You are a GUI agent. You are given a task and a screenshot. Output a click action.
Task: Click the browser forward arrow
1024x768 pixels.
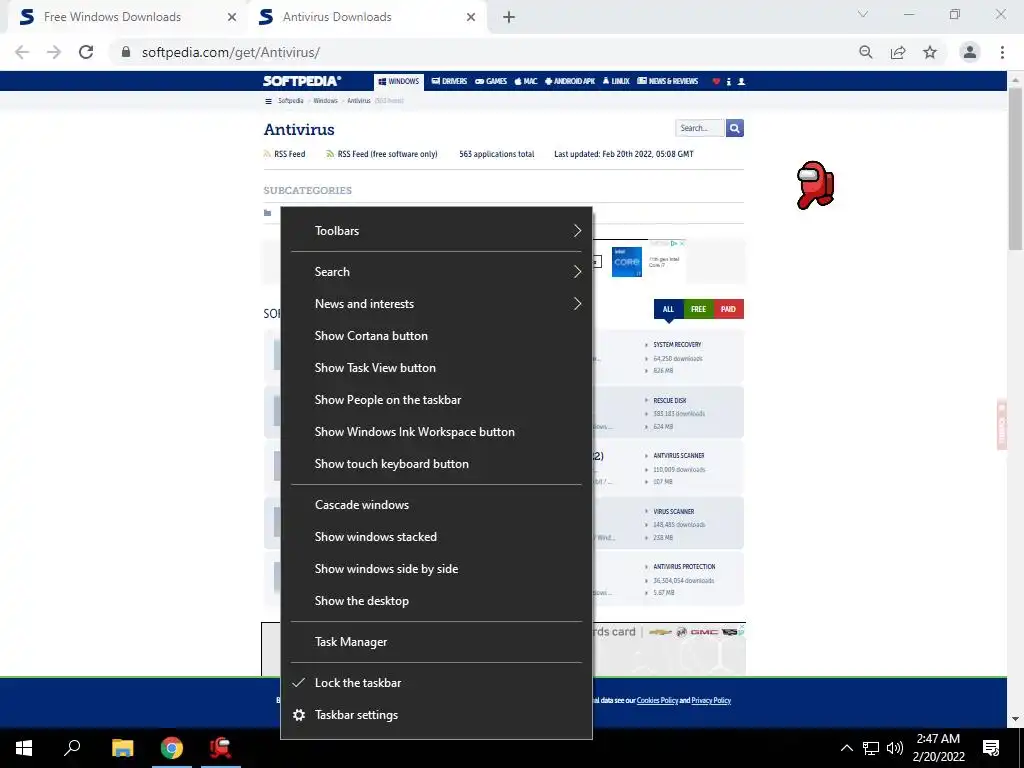pyautogui.click(x=54, y=52)
